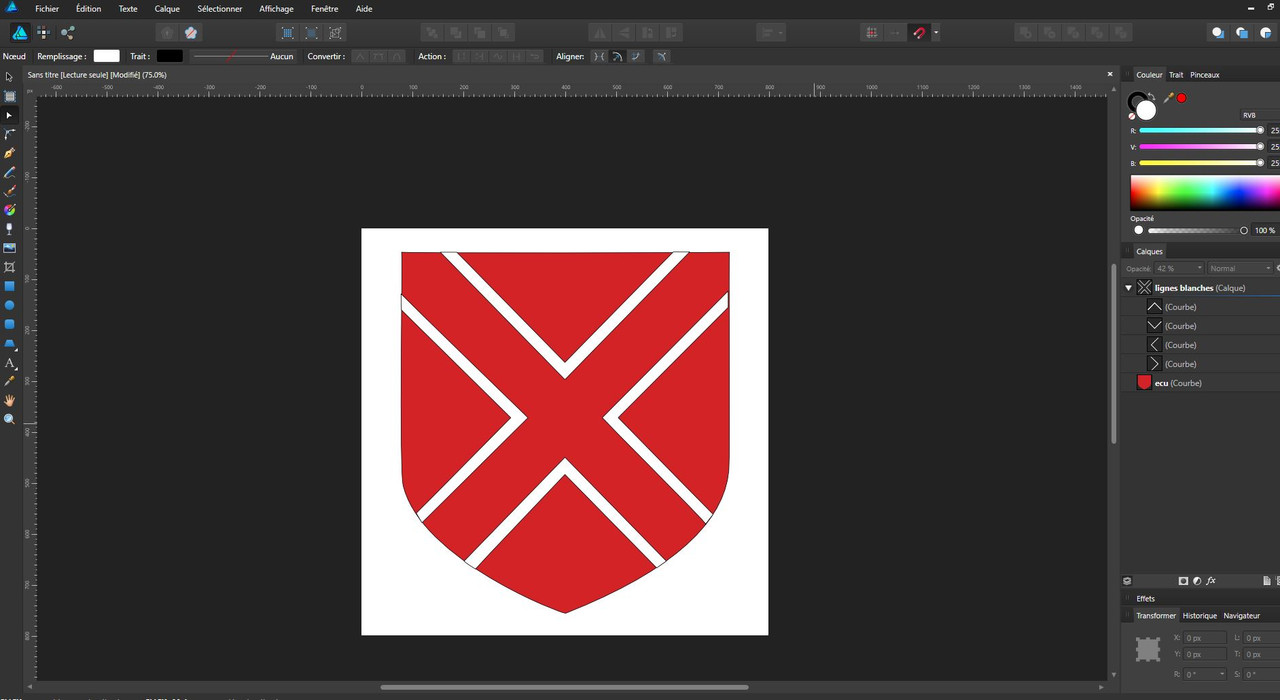Open the Fenêtre menu

click(x=324, y=9)
